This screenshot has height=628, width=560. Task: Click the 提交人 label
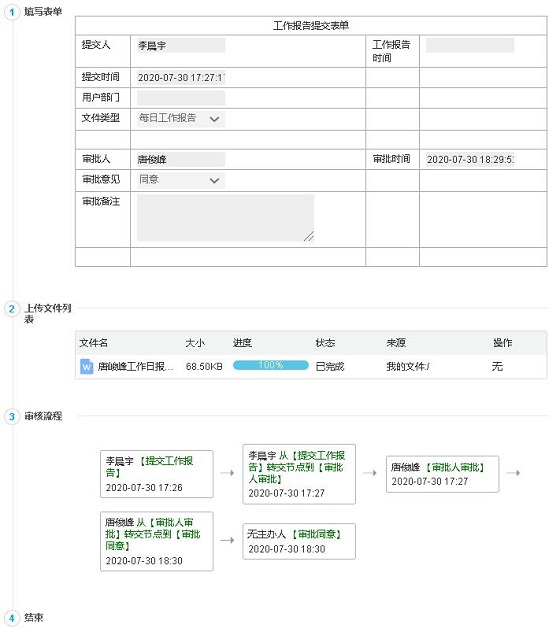96,45
